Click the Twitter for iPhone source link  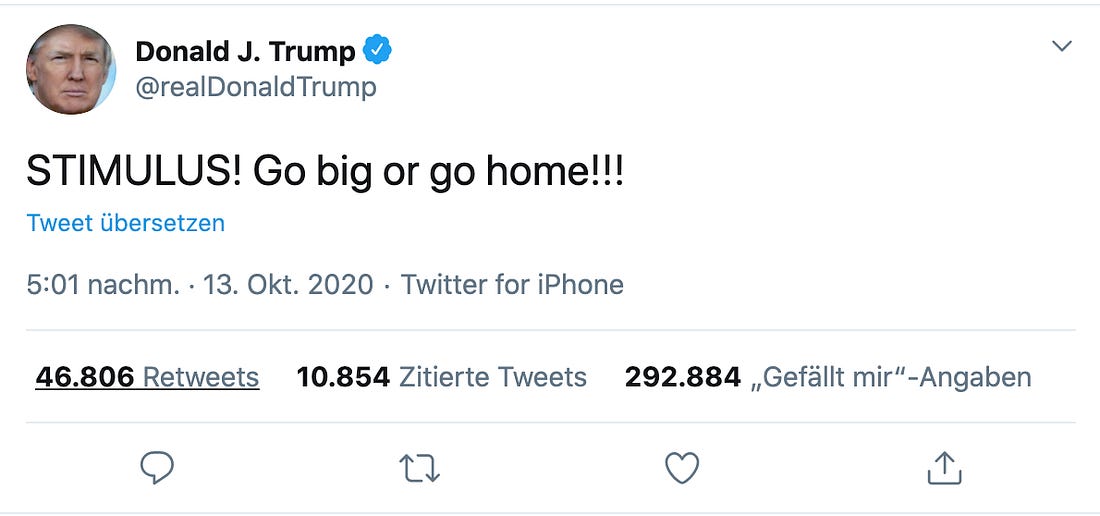click(x=512, y=285)
